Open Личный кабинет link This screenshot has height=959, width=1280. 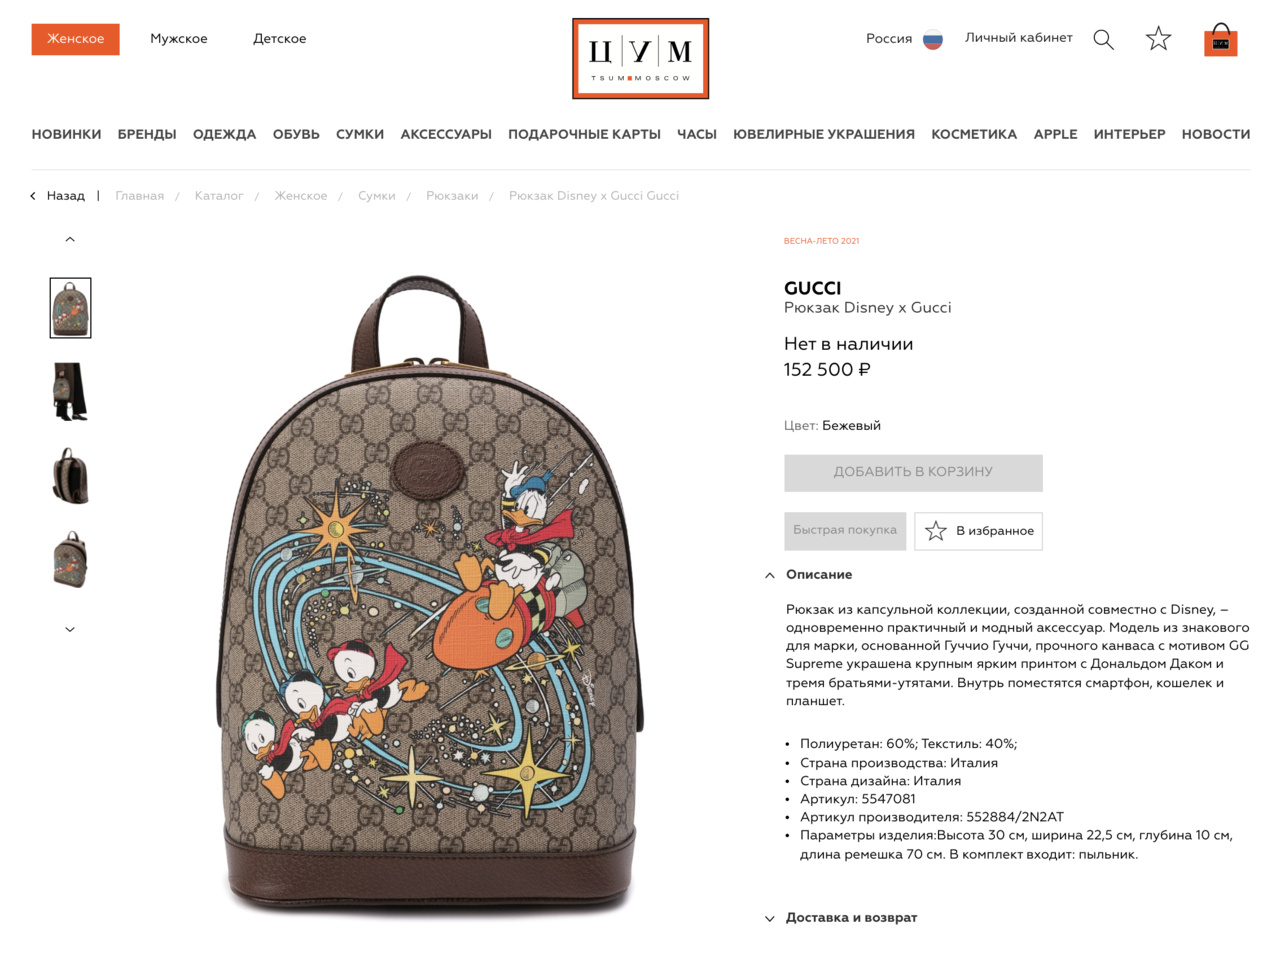pos(1018,38)
